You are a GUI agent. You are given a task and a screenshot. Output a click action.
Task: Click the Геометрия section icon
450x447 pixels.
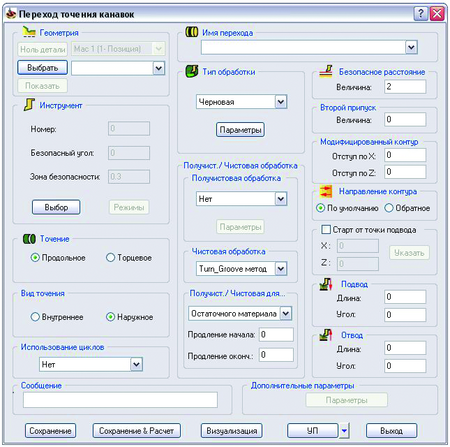coord(29,32)
